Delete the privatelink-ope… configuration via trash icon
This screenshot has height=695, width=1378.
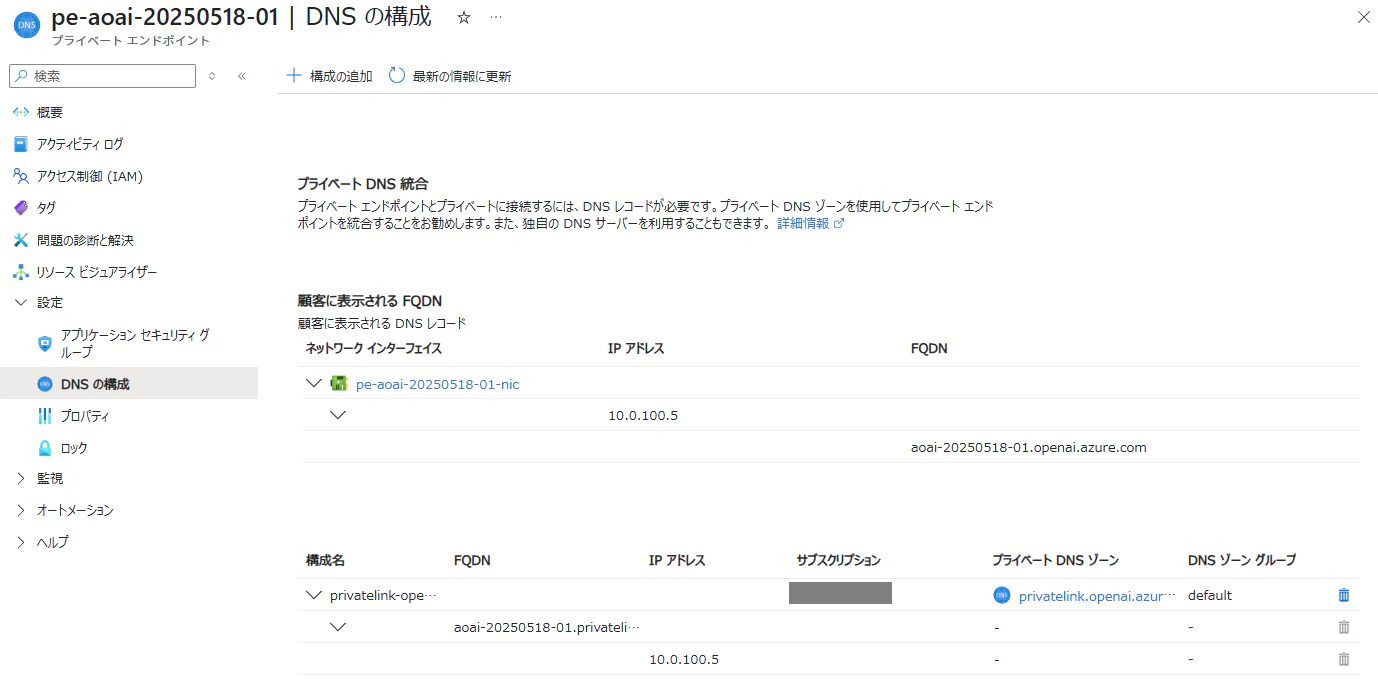point(1344,595)
